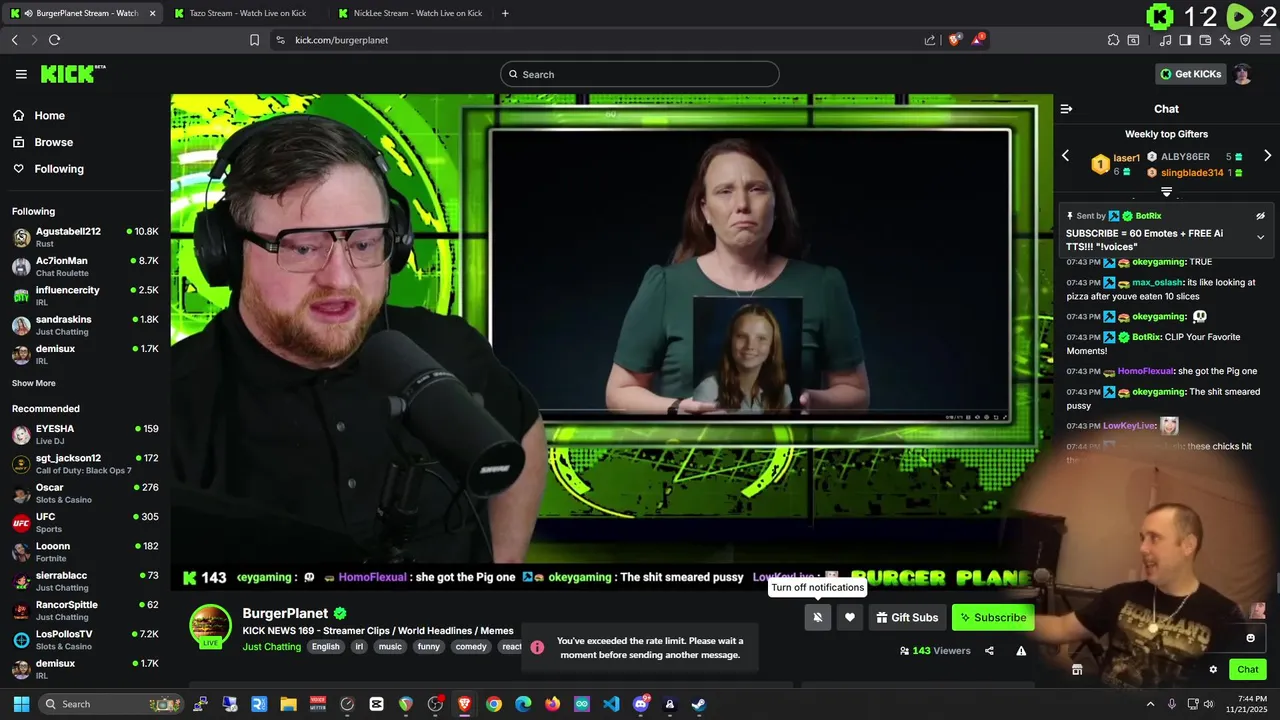
Task: Expand the gifters leaderboard handle
Action: coord(1166,191)
